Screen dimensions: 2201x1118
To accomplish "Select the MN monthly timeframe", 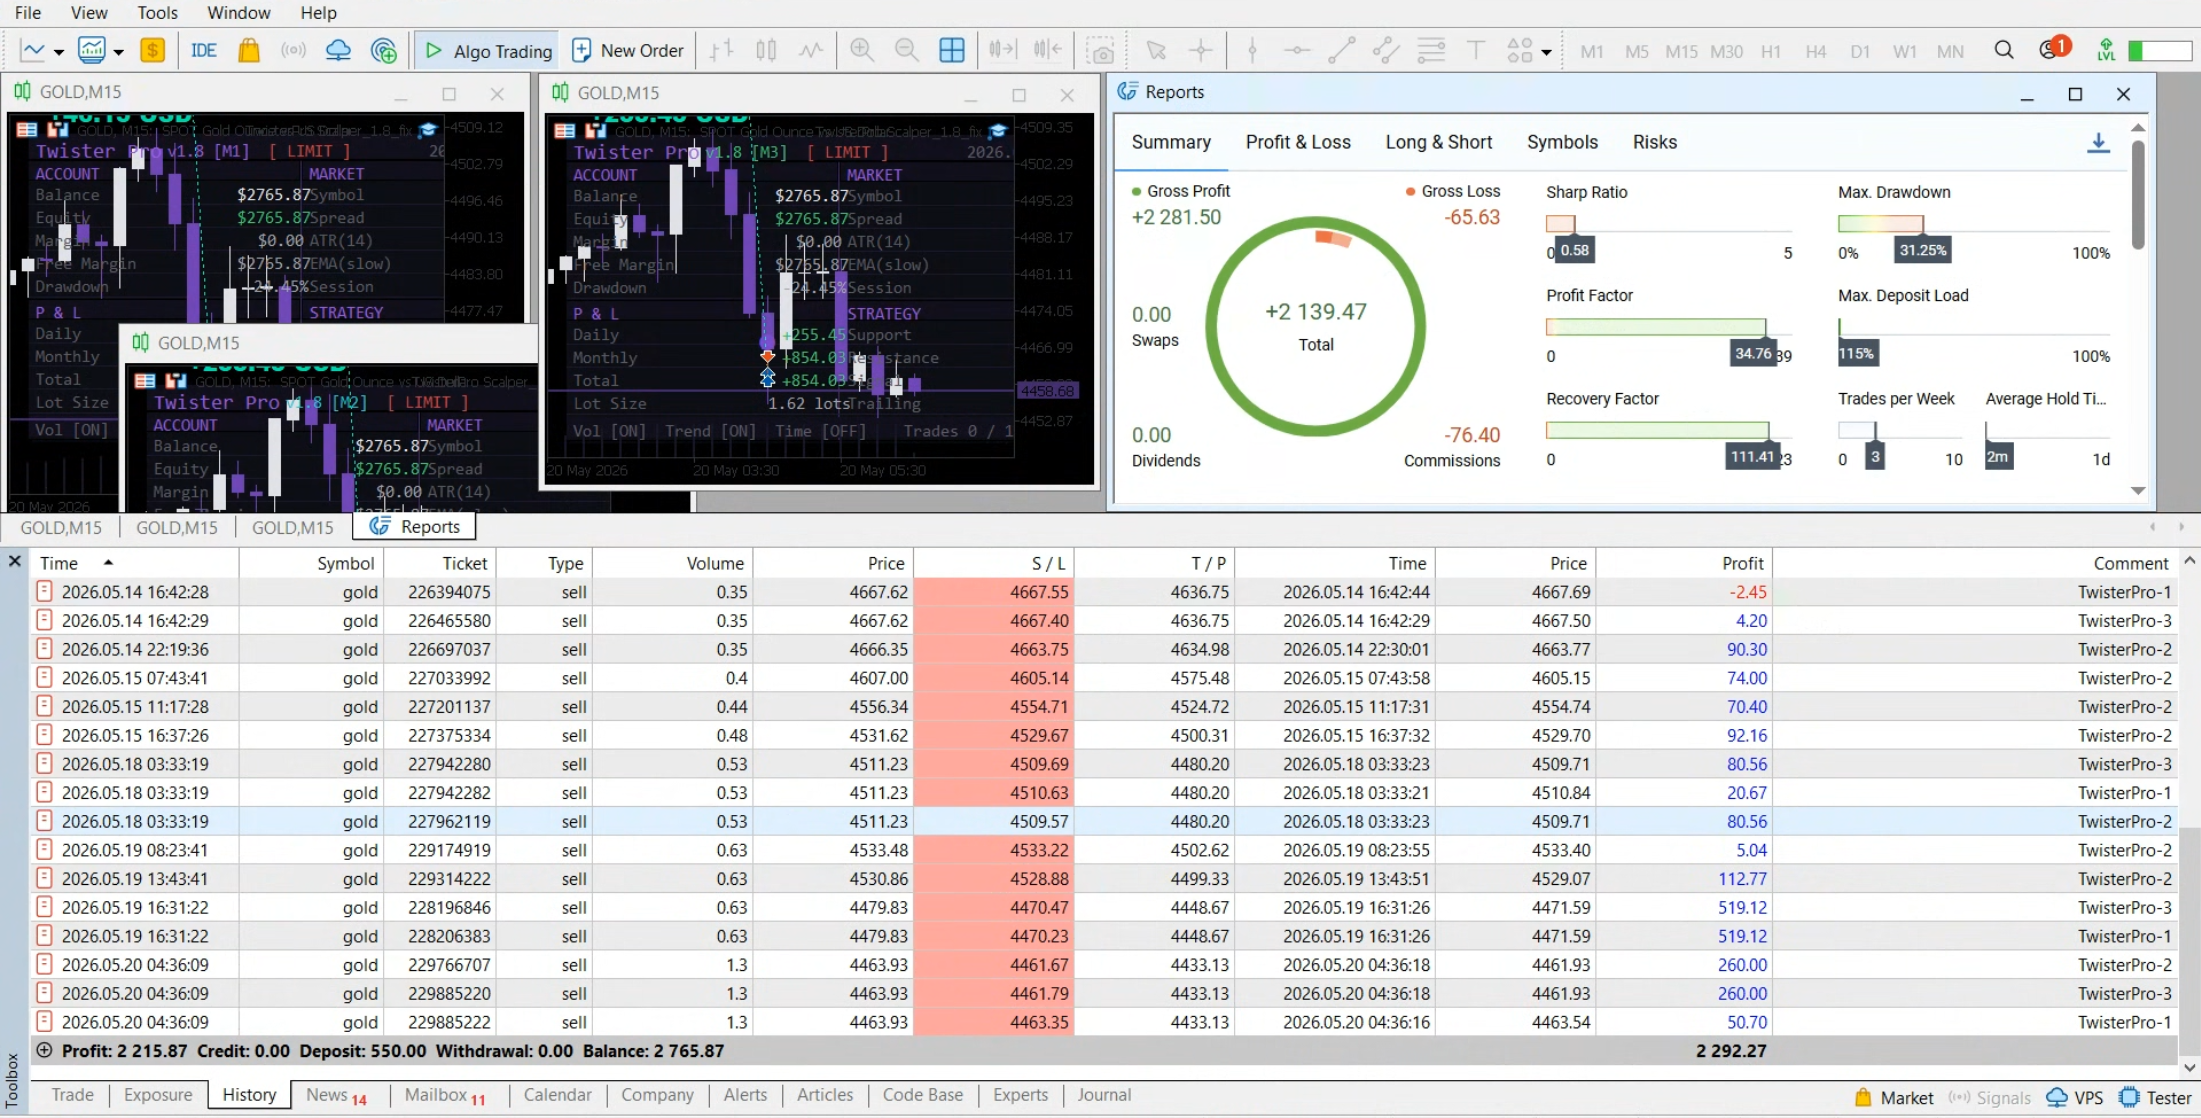I will pyautogui.click(x=1950, y=51).
